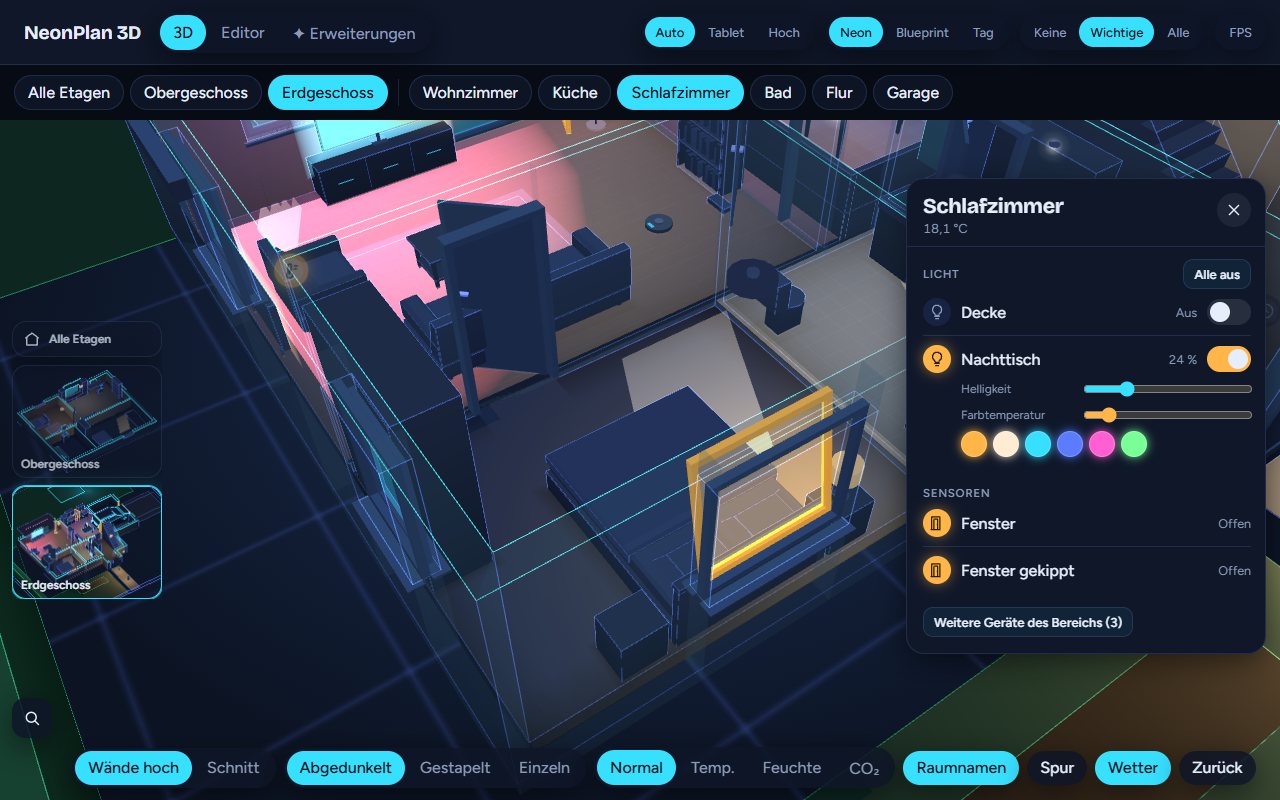The height and width of the screenshot is (800, 1280).
Task: Pick the orange color swatch
Action: (x=974, y=444)
